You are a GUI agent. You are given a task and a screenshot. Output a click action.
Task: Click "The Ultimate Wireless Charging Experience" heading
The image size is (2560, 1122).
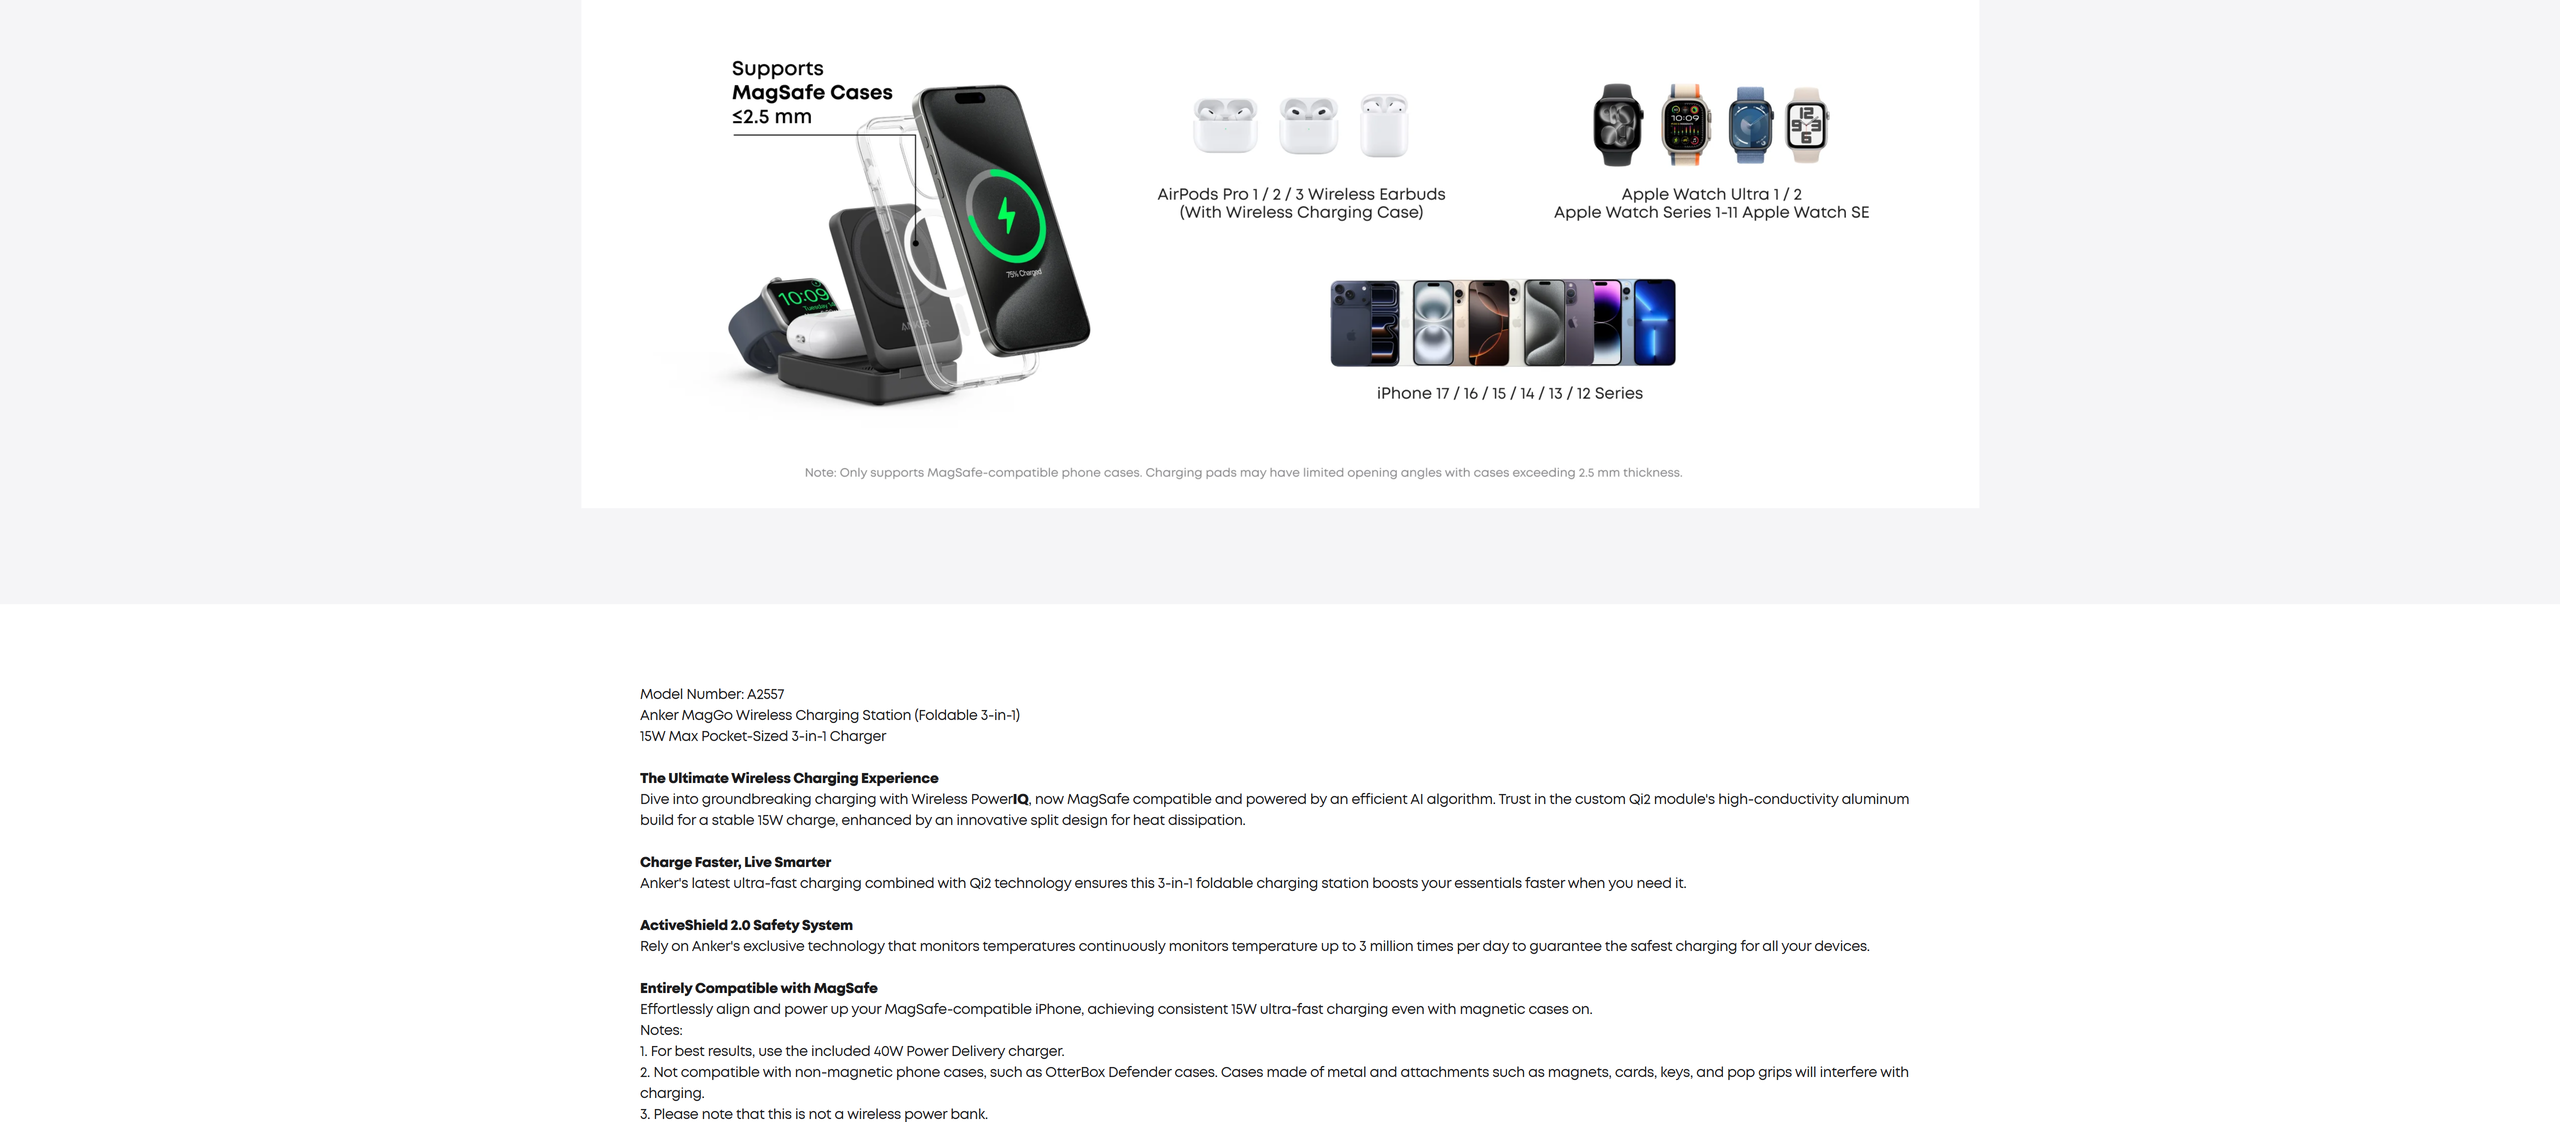point(789,778)
